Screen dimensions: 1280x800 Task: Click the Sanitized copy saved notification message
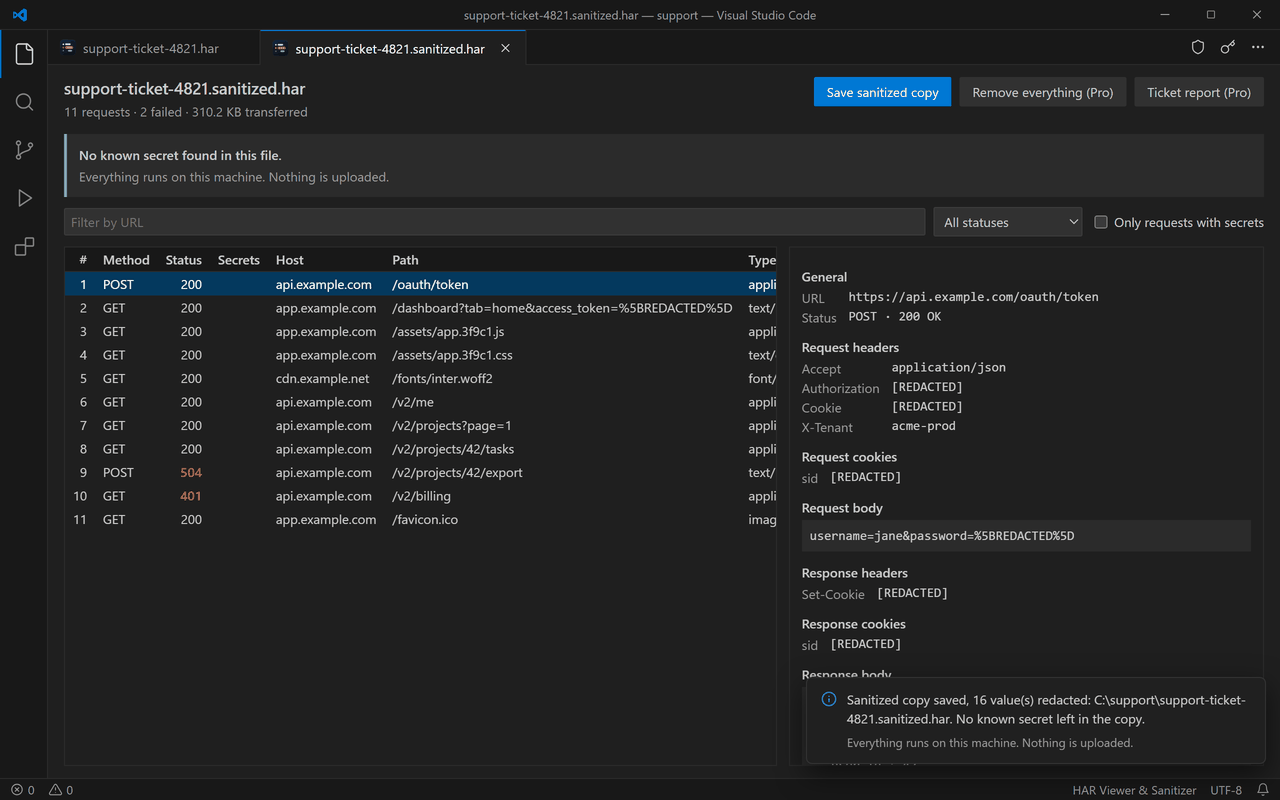pyautogui.click(x=1046, y=709)
